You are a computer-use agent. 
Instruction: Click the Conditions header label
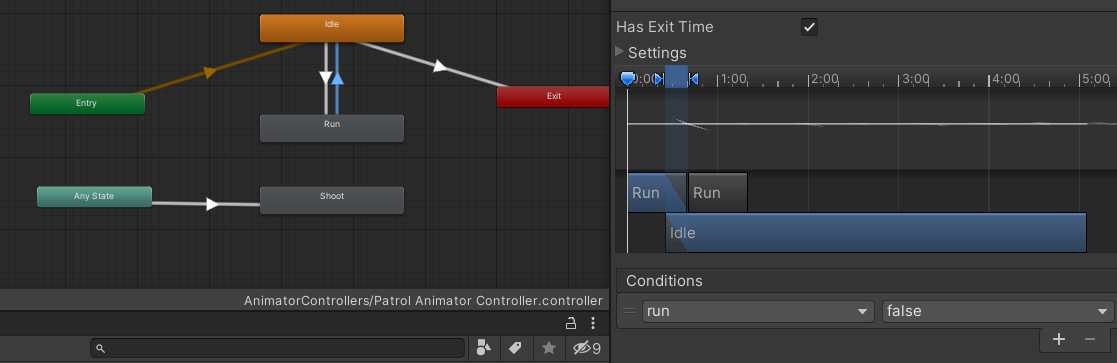point(664,280)
